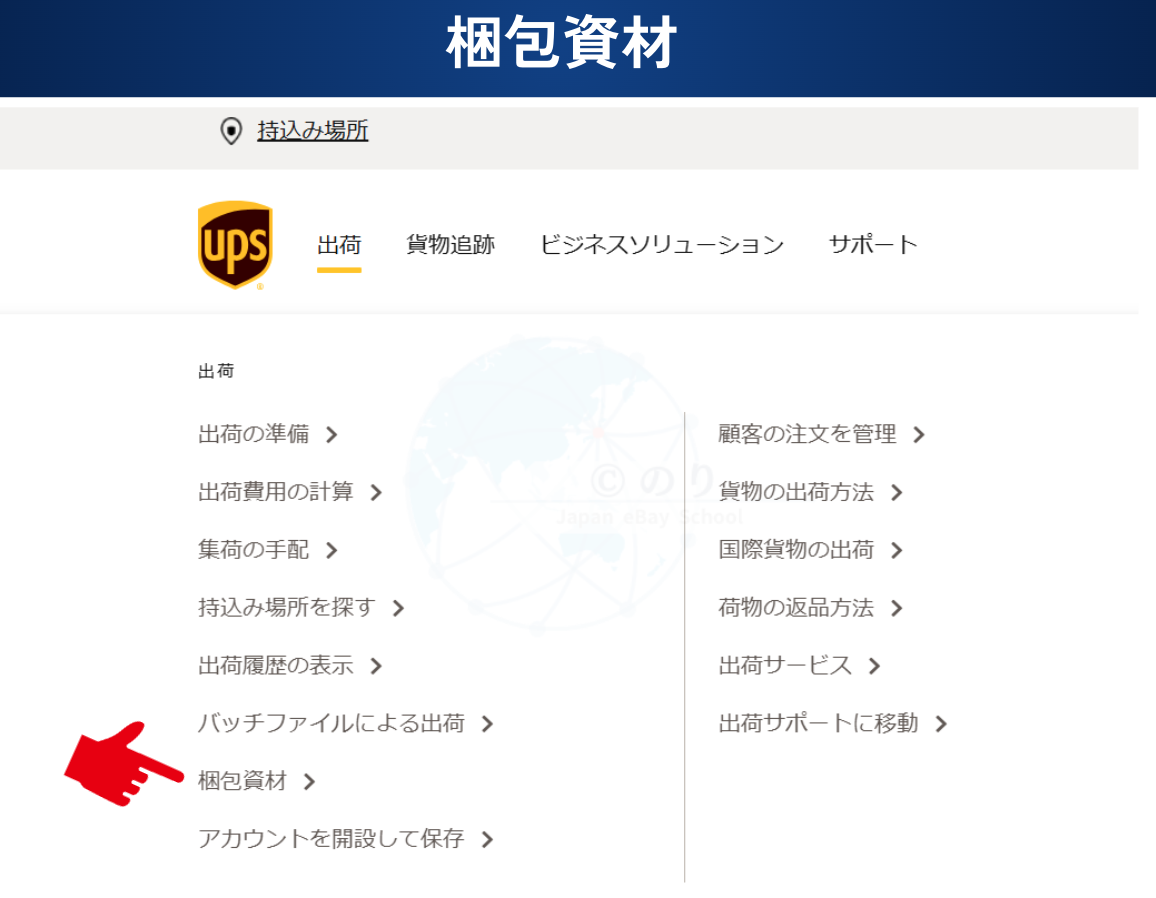Click chevron beside 顧客の注文を管理
The height and width of the screenshot is (898, 1156).
(x=919, y=435)
